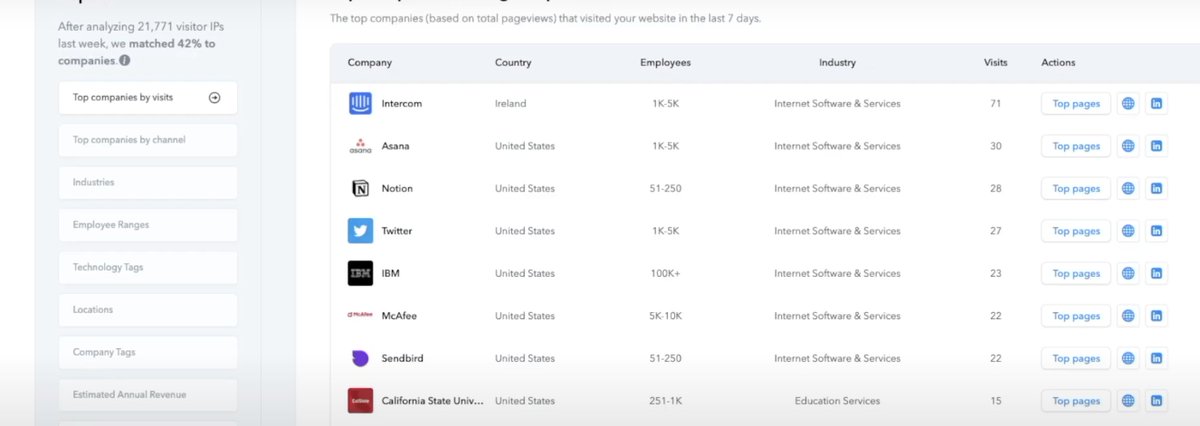Open Twitter's LinkedIn icon
The width and height of the screenshot is (1200, 426).
[1156, 231]
